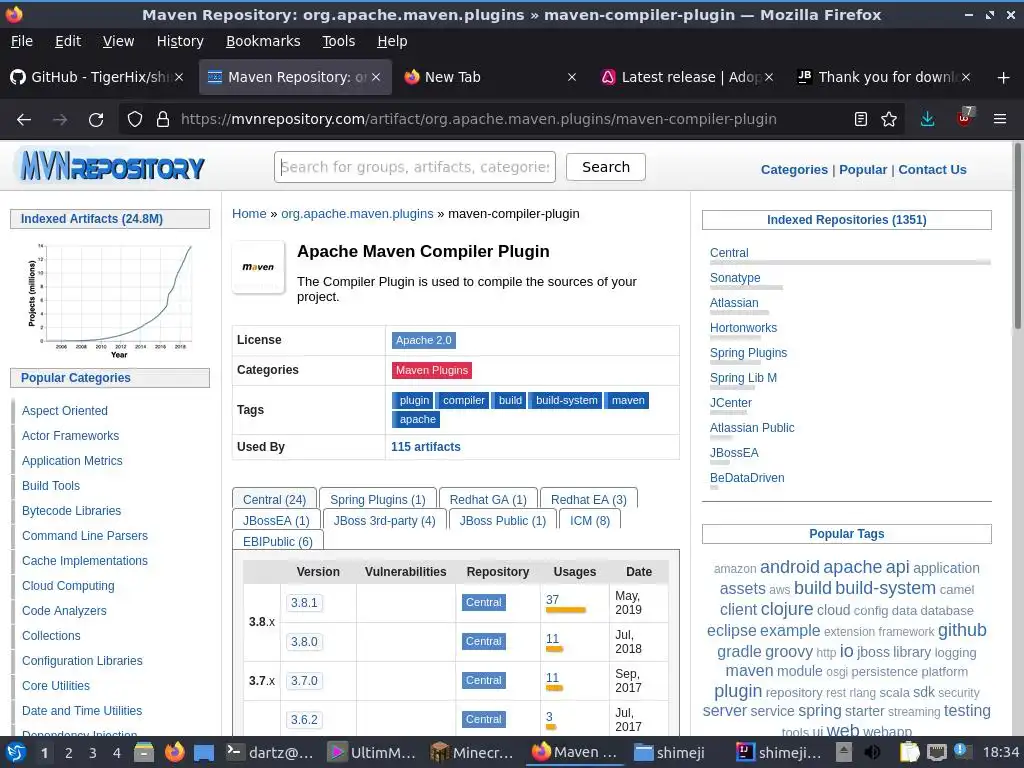Open the Sonatype repository link
The image size is (1024, 768).
735,278
